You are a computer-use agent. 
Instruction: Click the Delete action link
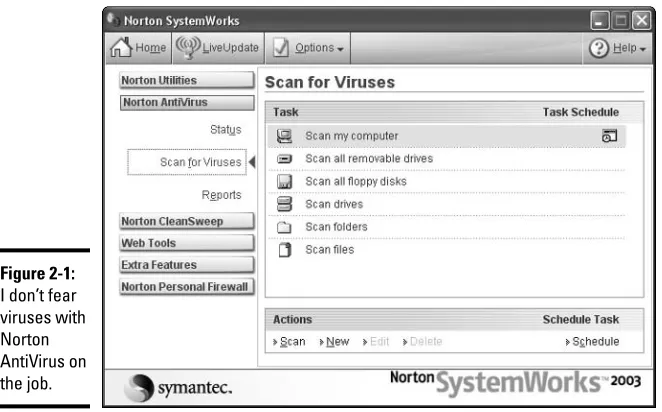pos(422,342)
